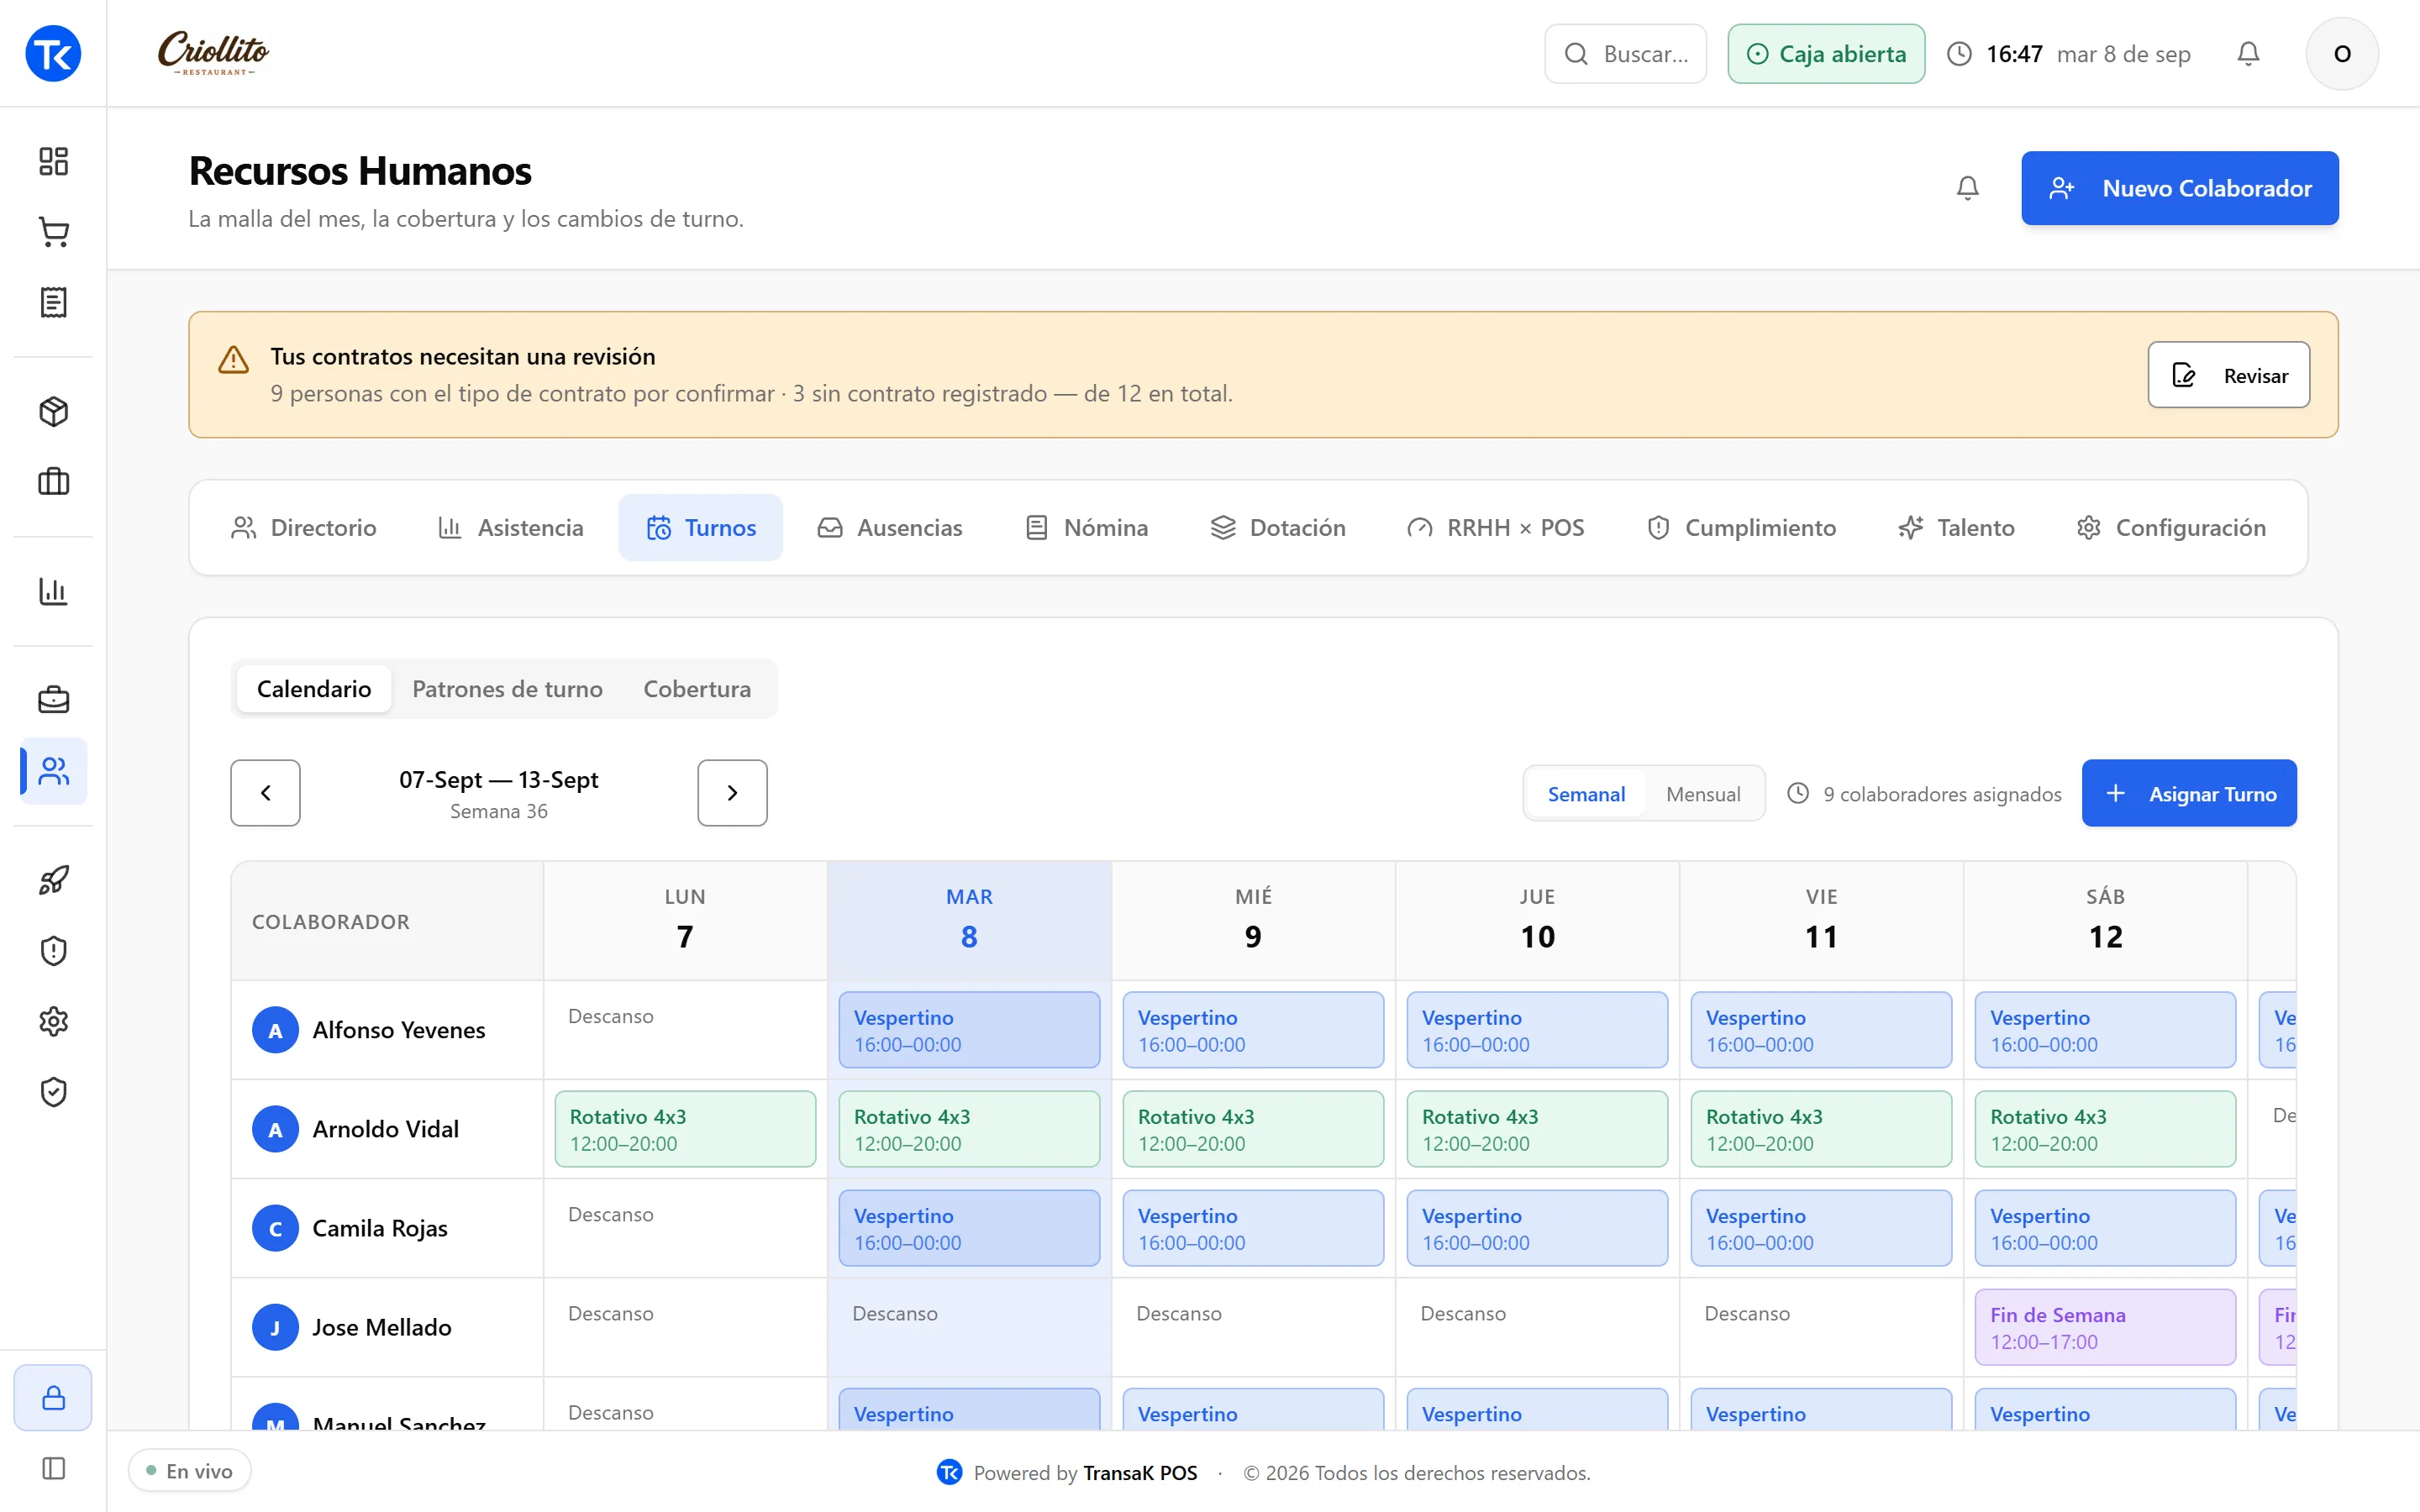Switch to Semanal view
Viewport: 2420px width, 1512px height.
point(1586,794)
